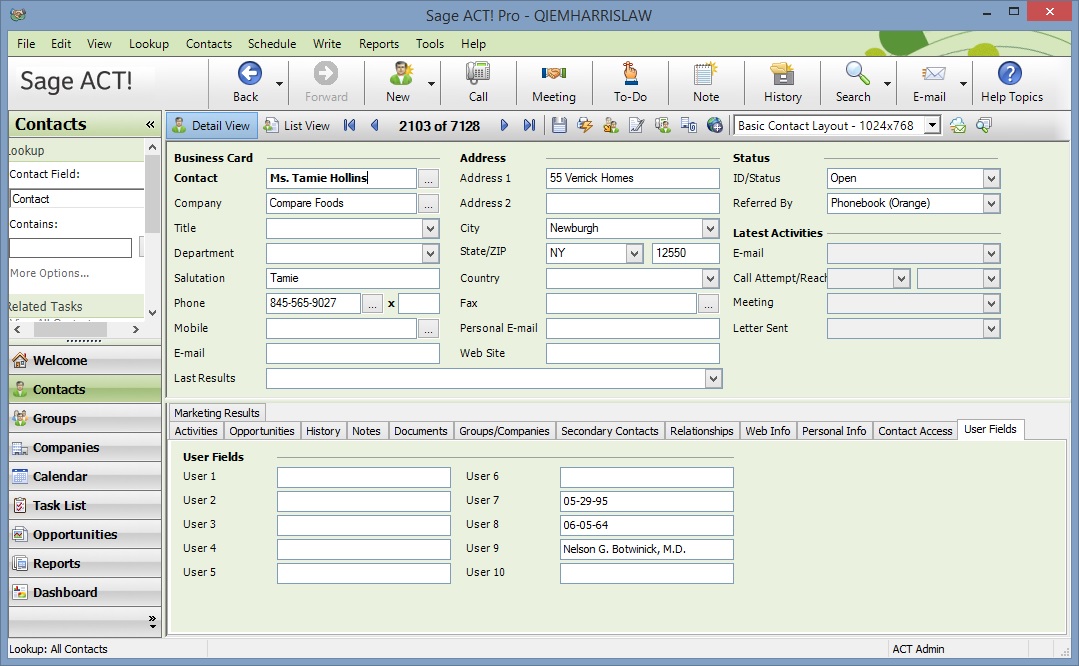The width and height of the screenshot is (1079, 666).
Task: Create a new contact with New icon
Action: 399,75
